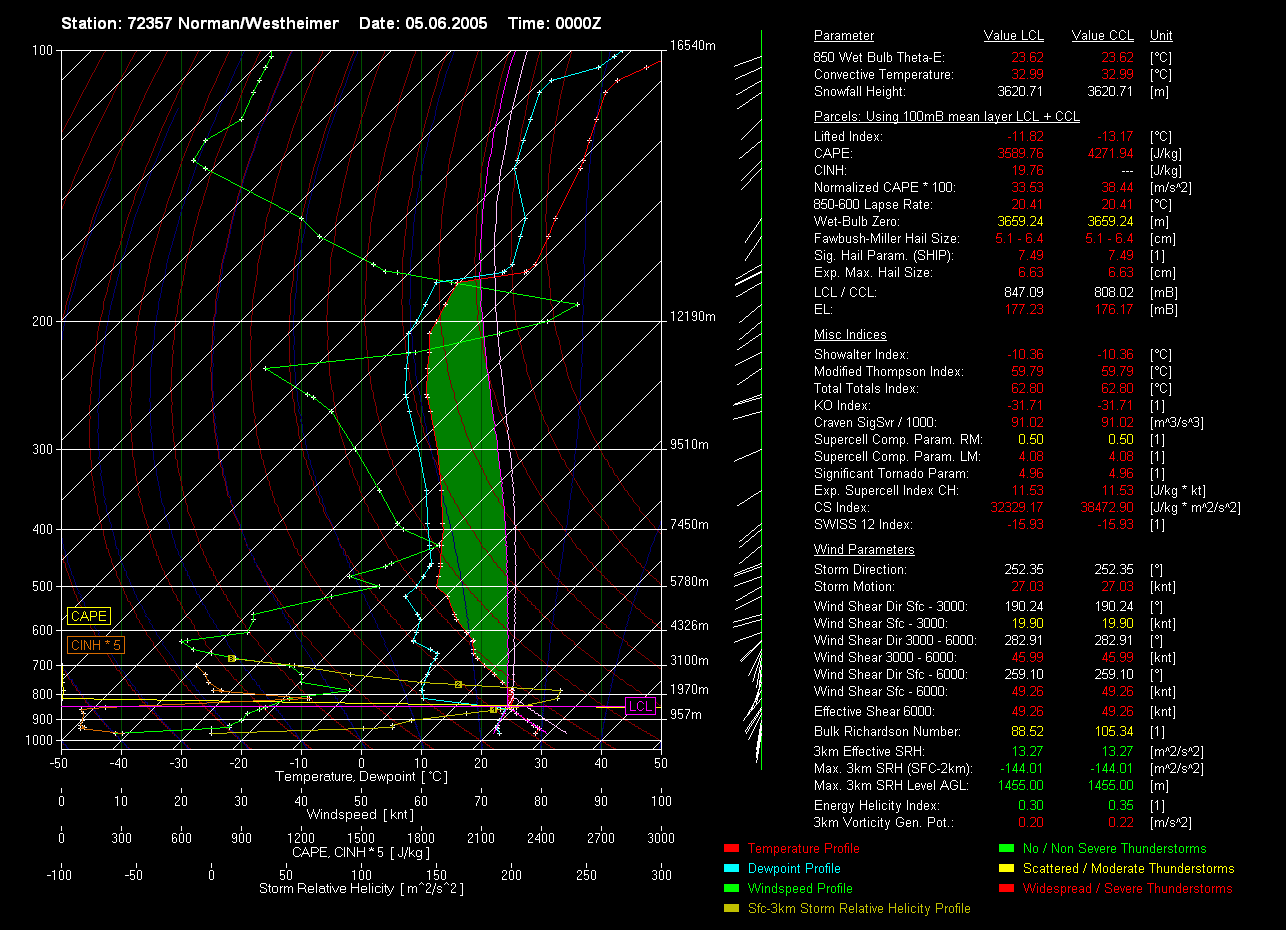Click the Value LCL column header
1286x930 pixels.
coord(1014,36)
